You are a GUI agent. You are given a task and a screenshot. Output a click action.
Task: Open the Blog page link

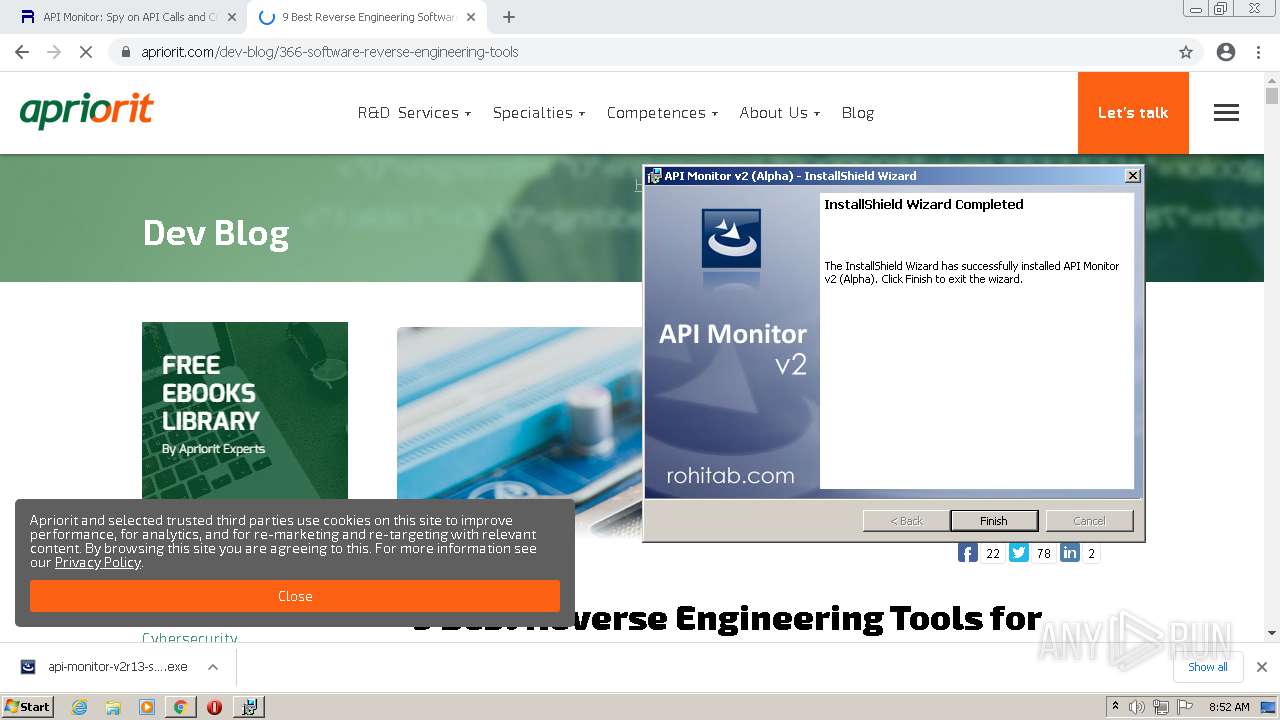point(858,113)
